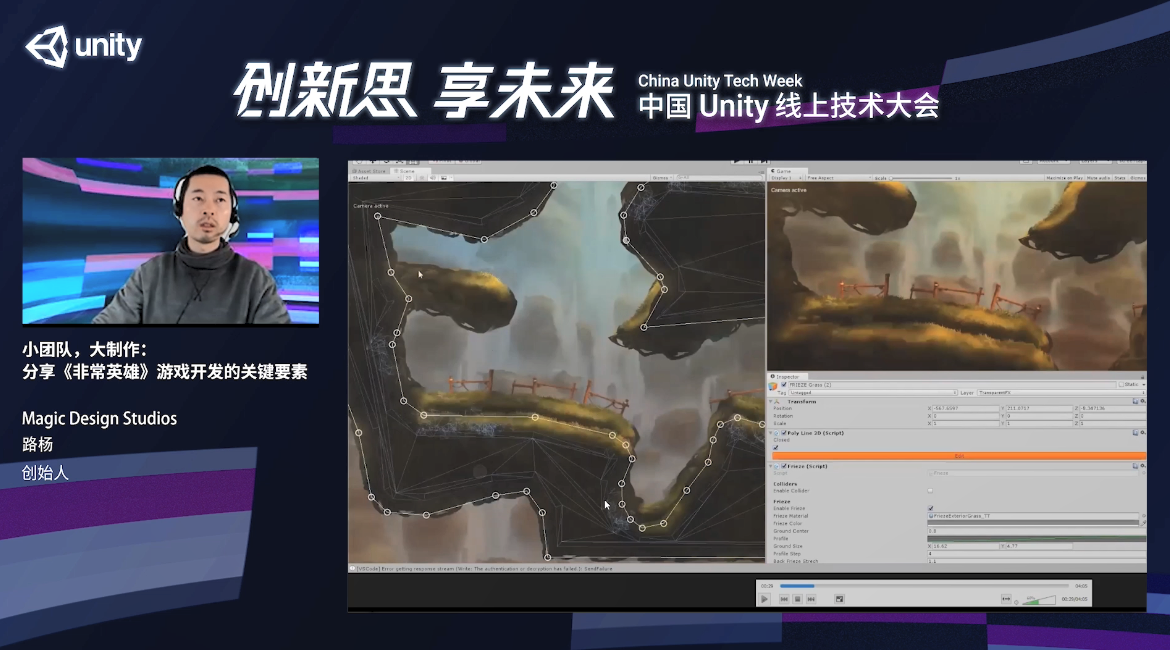
Task: Adjust the Game view Scale slider
Action: tap(921, 178)
